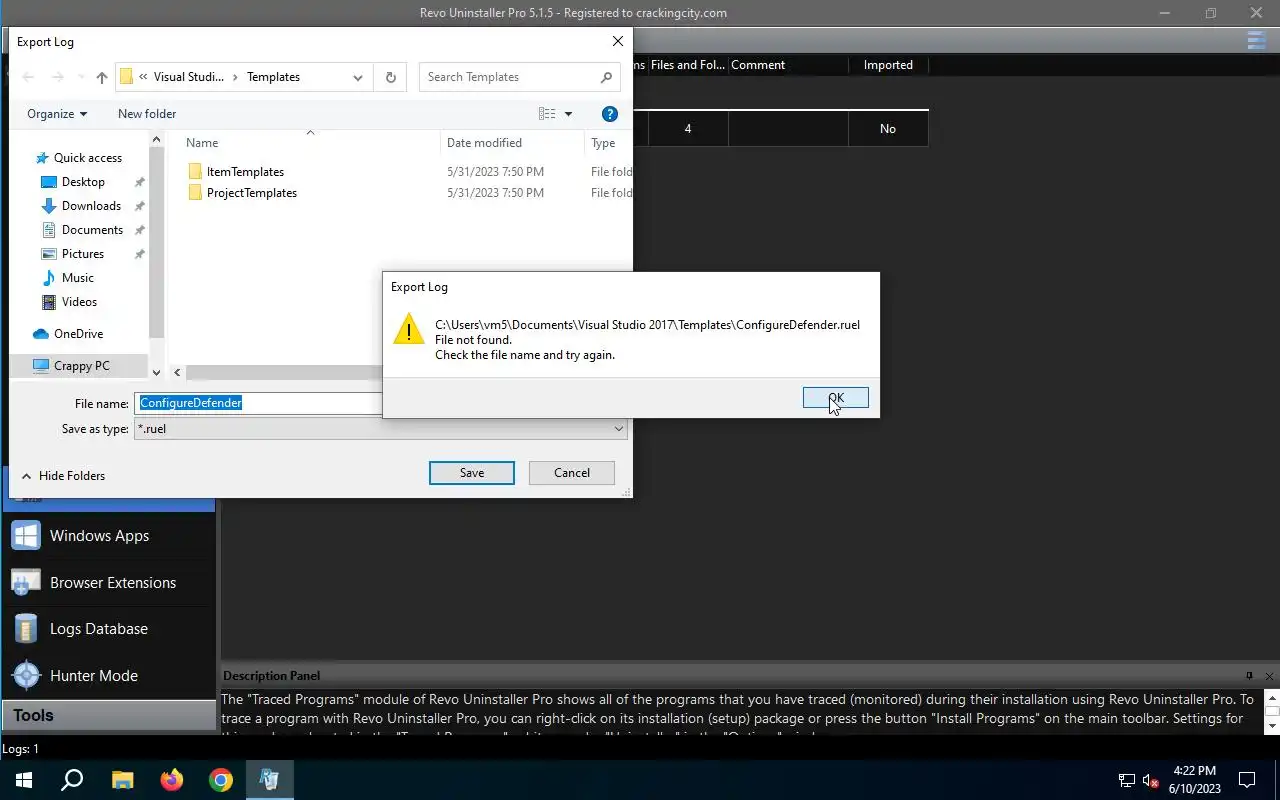Screen dimensions: 1280x800
Task: Click Save in Export Log dialog
Action: pyautogui.click(x=472, y=473)
